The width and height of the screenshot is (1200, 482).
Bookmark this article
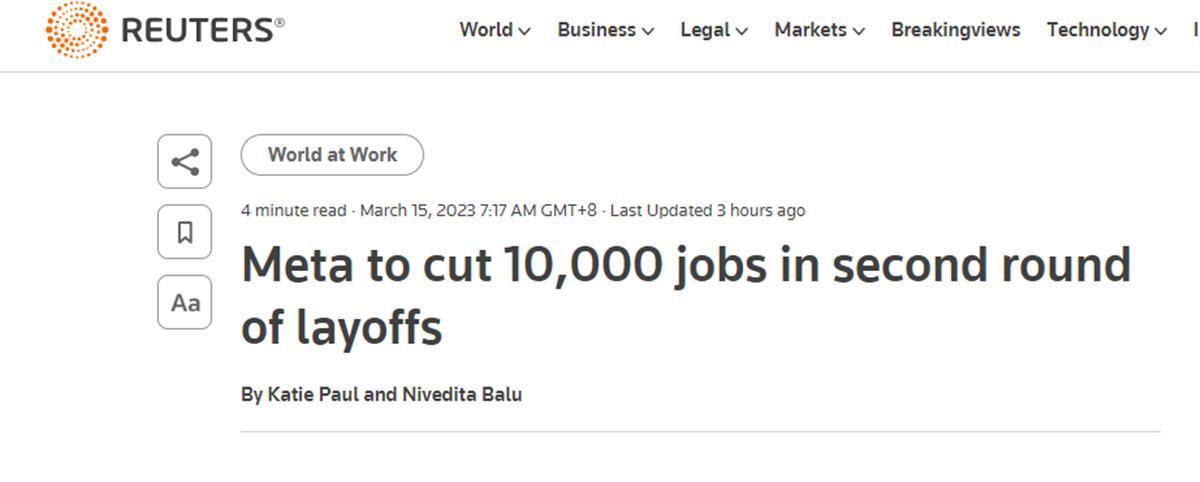tap(185, 232)
